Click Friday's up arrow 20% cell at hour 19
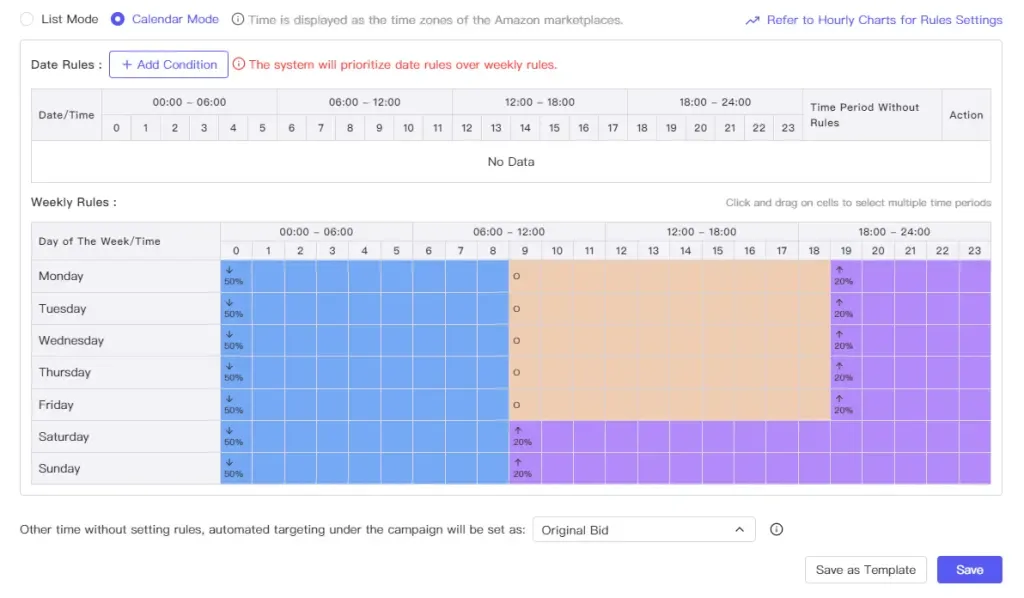 click(x=846, y=405)
